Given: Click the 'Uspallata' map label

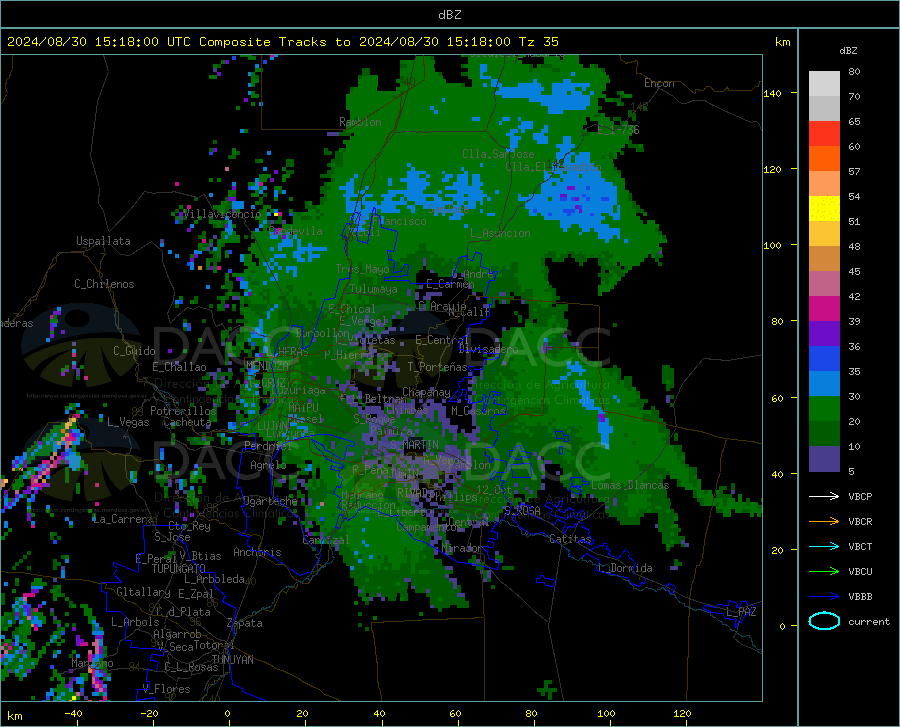Looking at the screenshot, I should click(x=103, y=242).
